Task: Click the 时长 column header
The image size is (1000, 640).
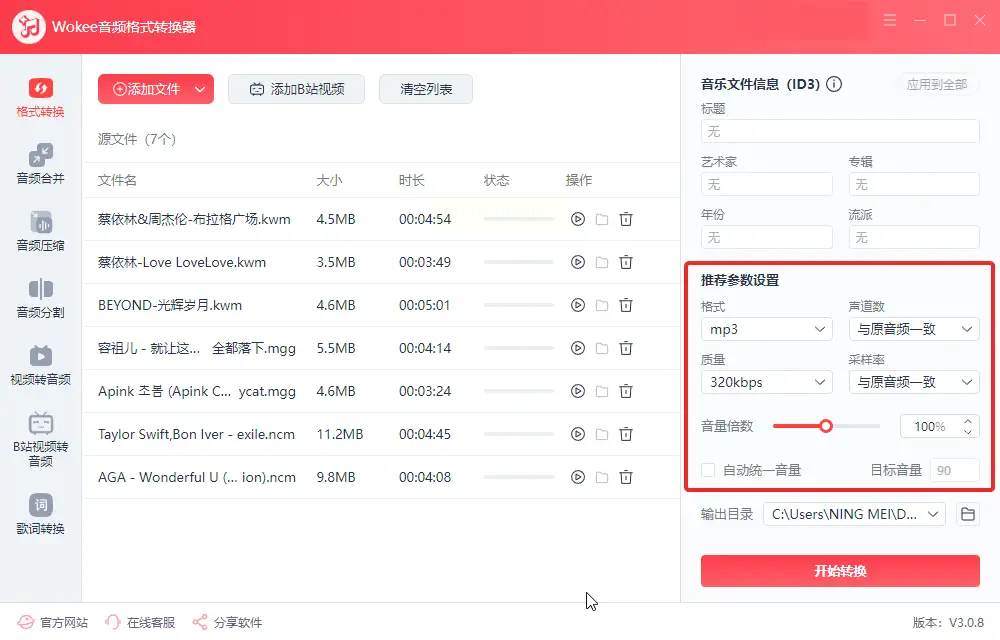Action: (x=411, y=180)
